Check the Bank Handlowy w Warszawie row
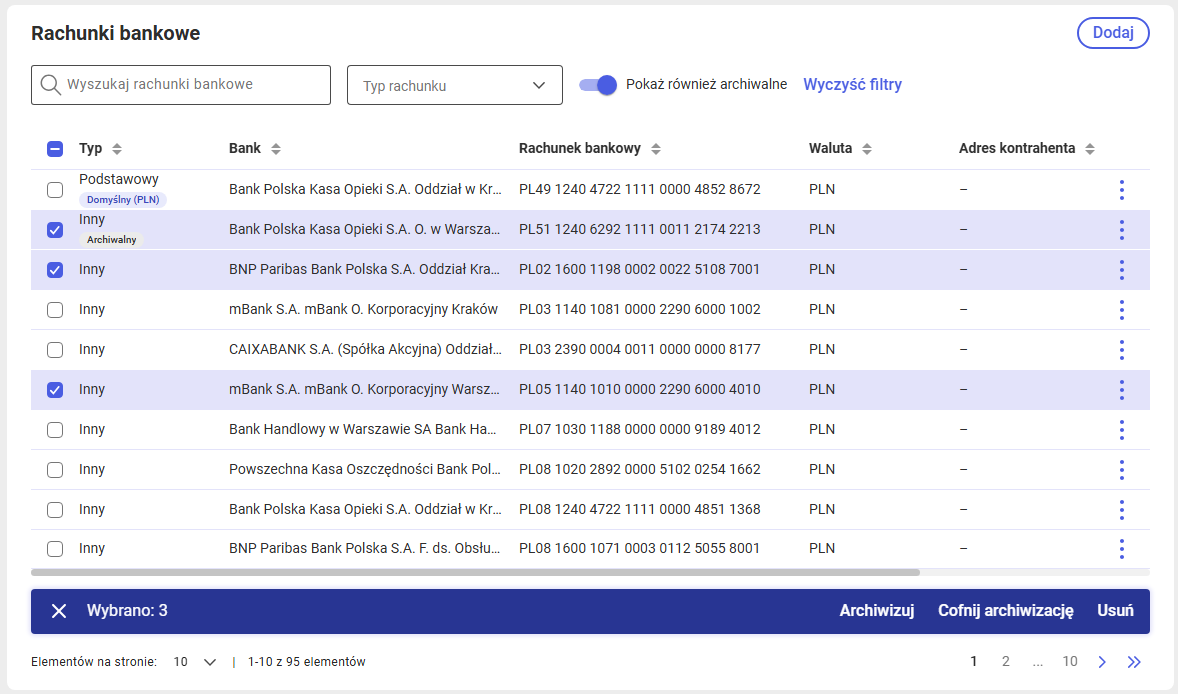 [55, 430]
